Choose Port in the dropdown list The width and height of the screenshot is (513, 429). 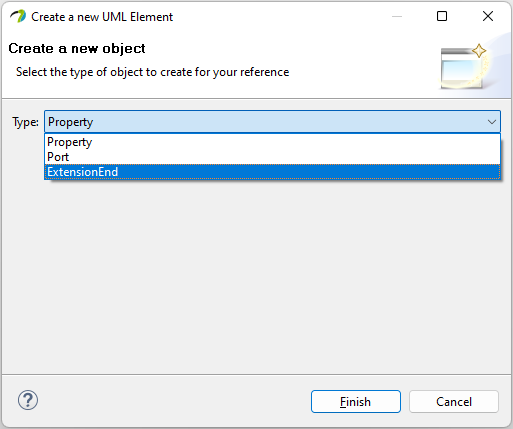click(x=272, y=157)
